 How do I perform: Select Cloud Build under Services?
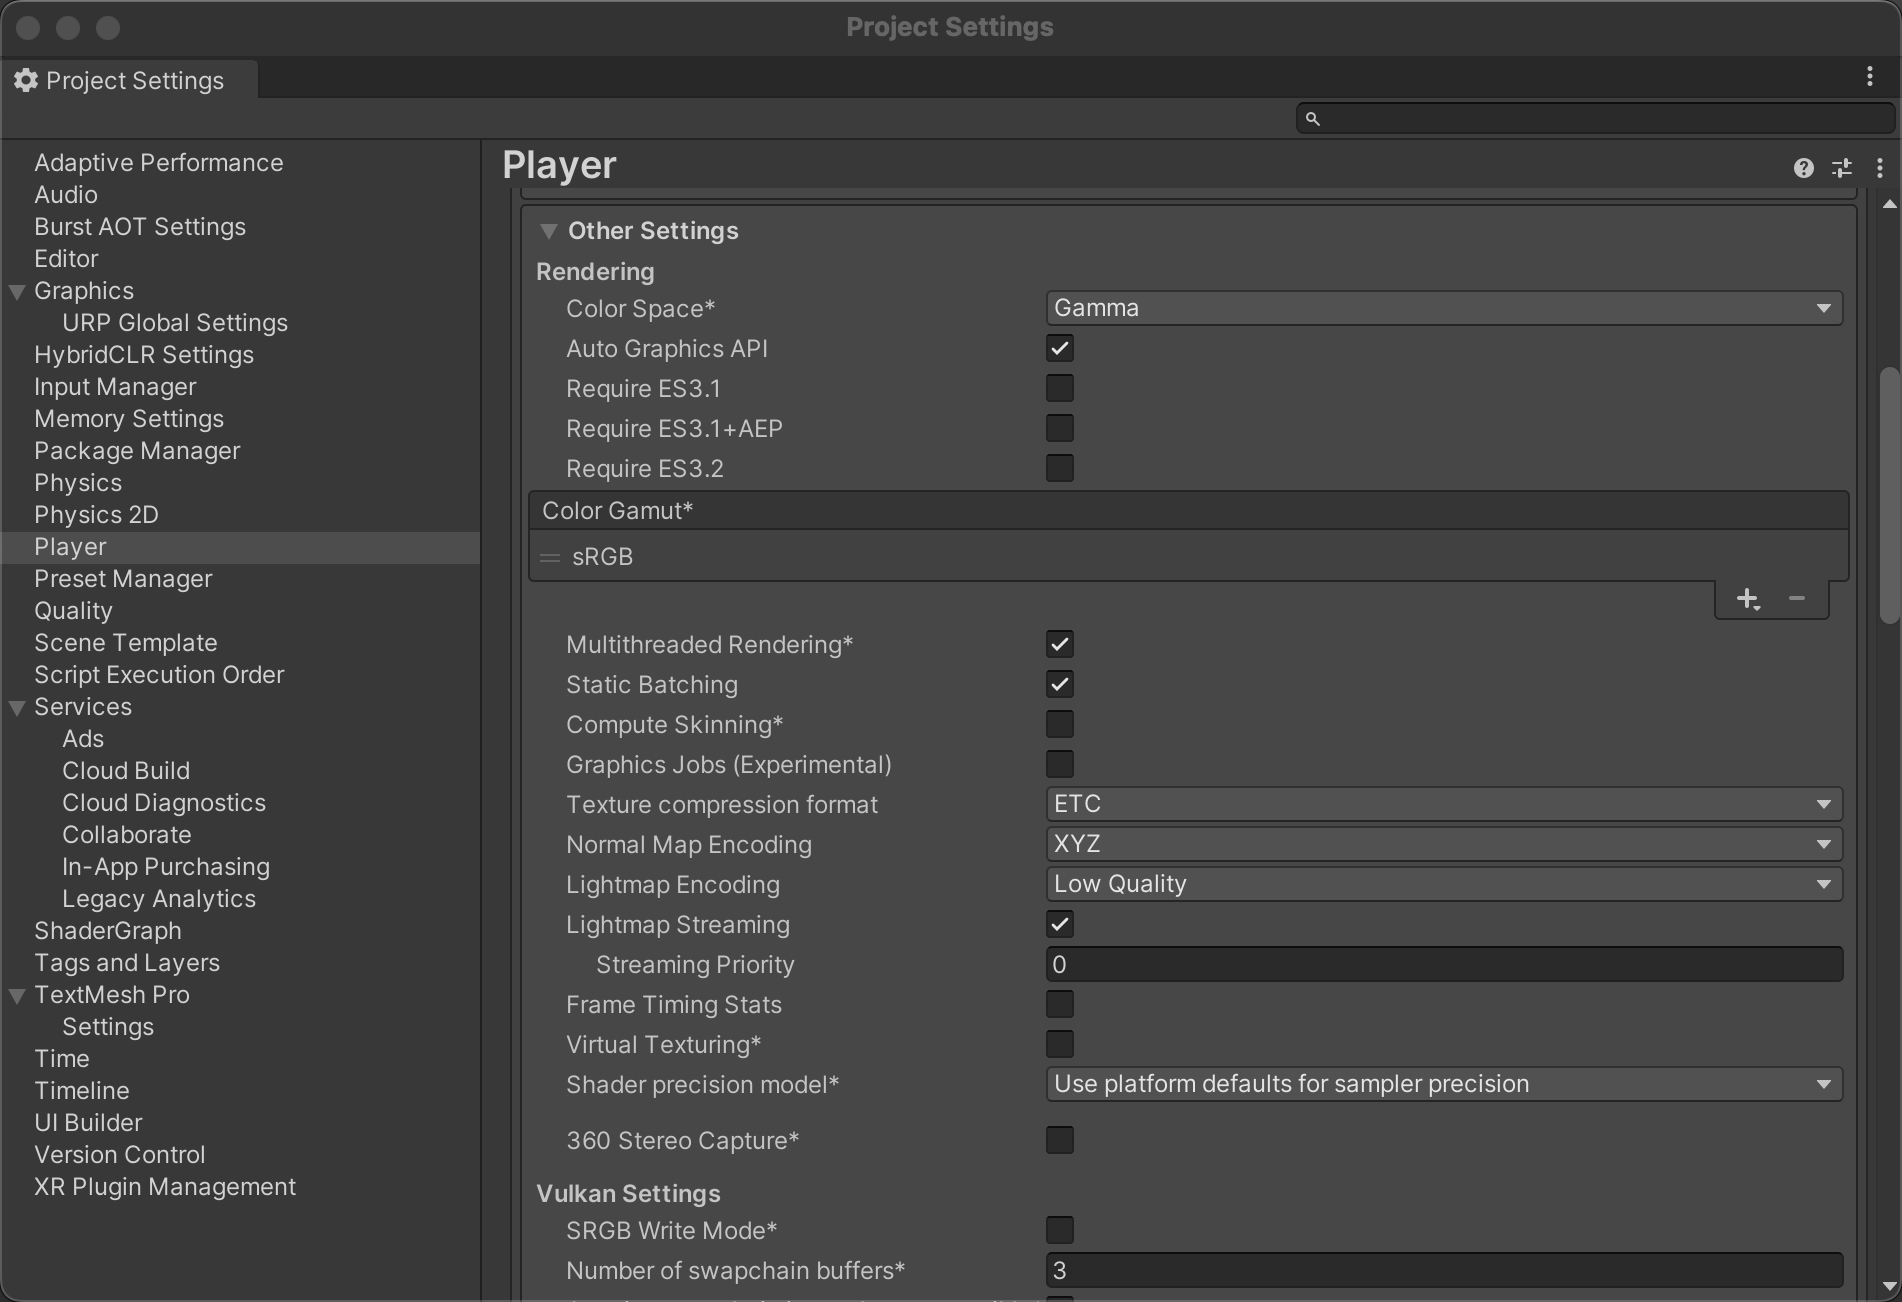pos(126,771)
